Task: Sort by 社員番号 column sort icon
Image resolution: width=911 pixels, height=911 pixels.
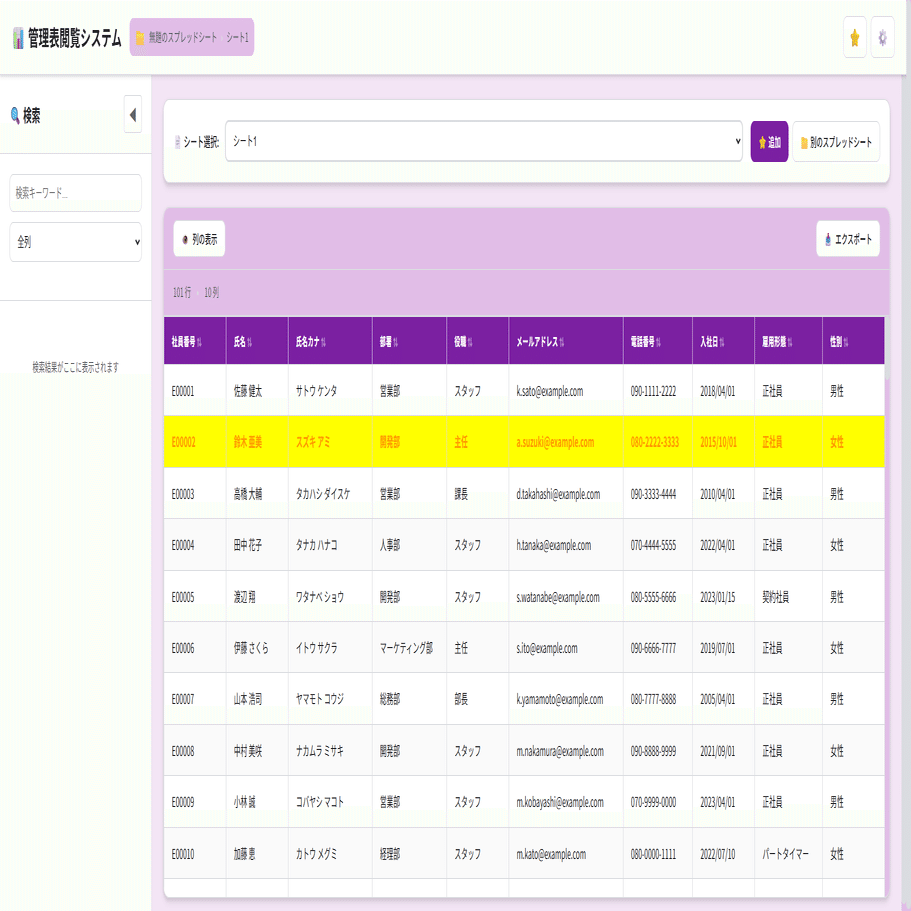Action: tap(199, 342)
